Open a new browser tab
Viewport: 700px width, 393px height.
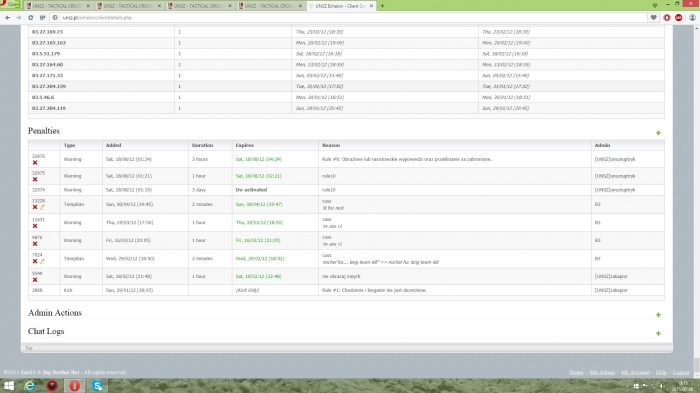pyautogui.click(x=382, y=6)
